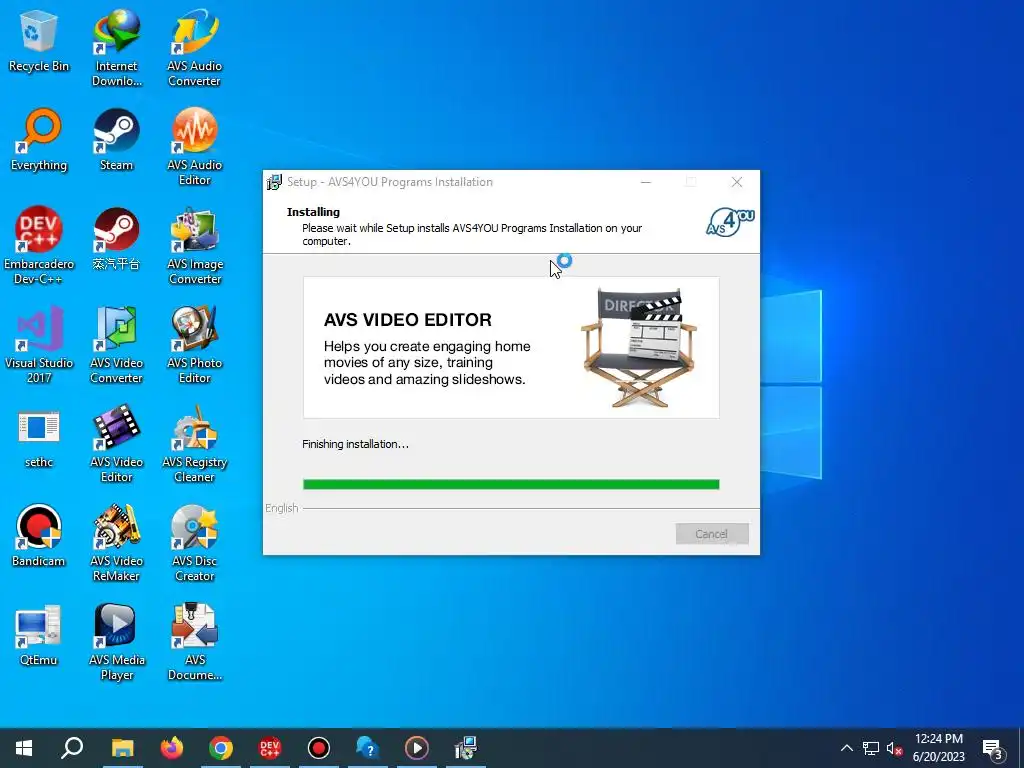The width and height of the screenshot is (1024, 768).
Task: Open the notification center icon
Action: [x=993, y=749]
